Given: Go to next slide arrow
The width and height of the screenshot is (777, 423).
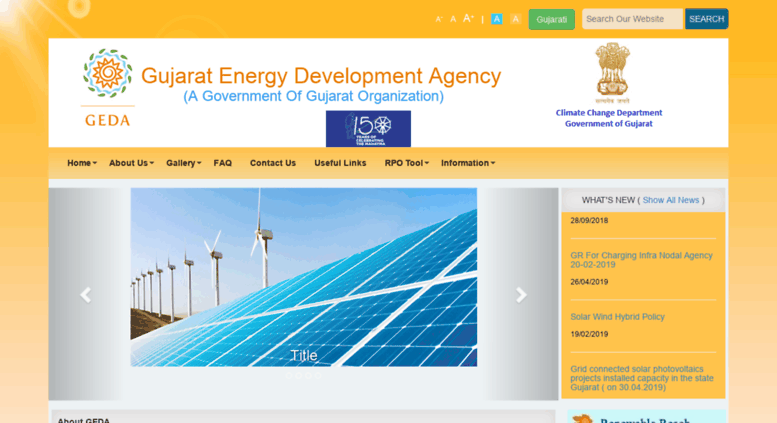Looking at the screenshot, I should click(521, 295).
